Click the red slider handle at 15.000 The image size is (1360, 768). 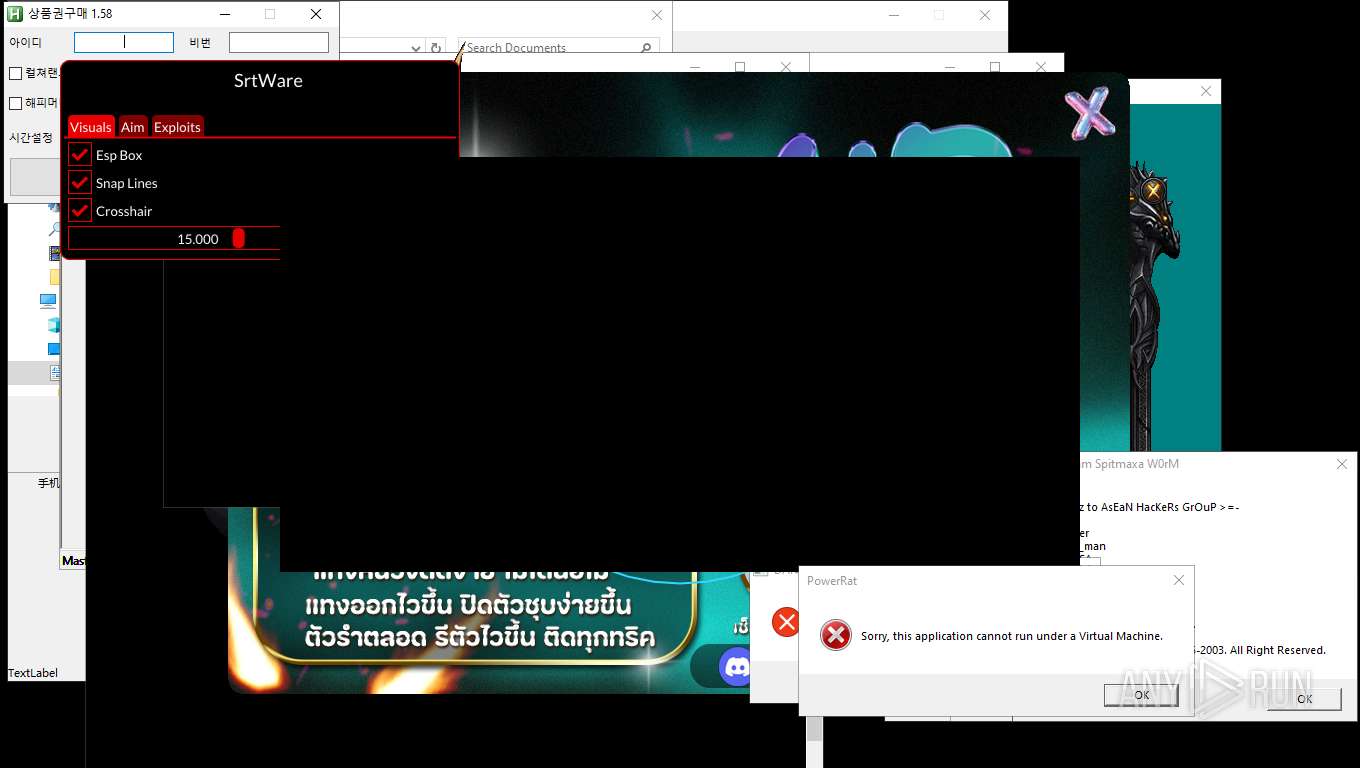coord(238,238)
